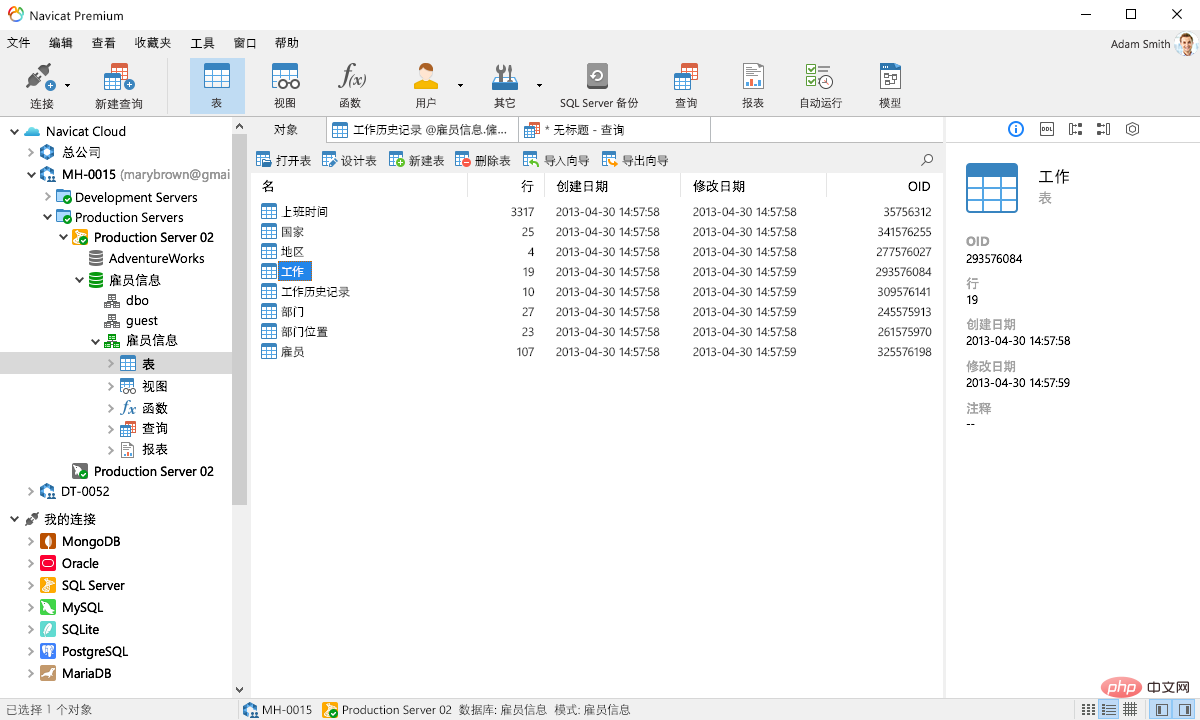Switch to the 工作历史记录 tab

[x=422, y=130]
